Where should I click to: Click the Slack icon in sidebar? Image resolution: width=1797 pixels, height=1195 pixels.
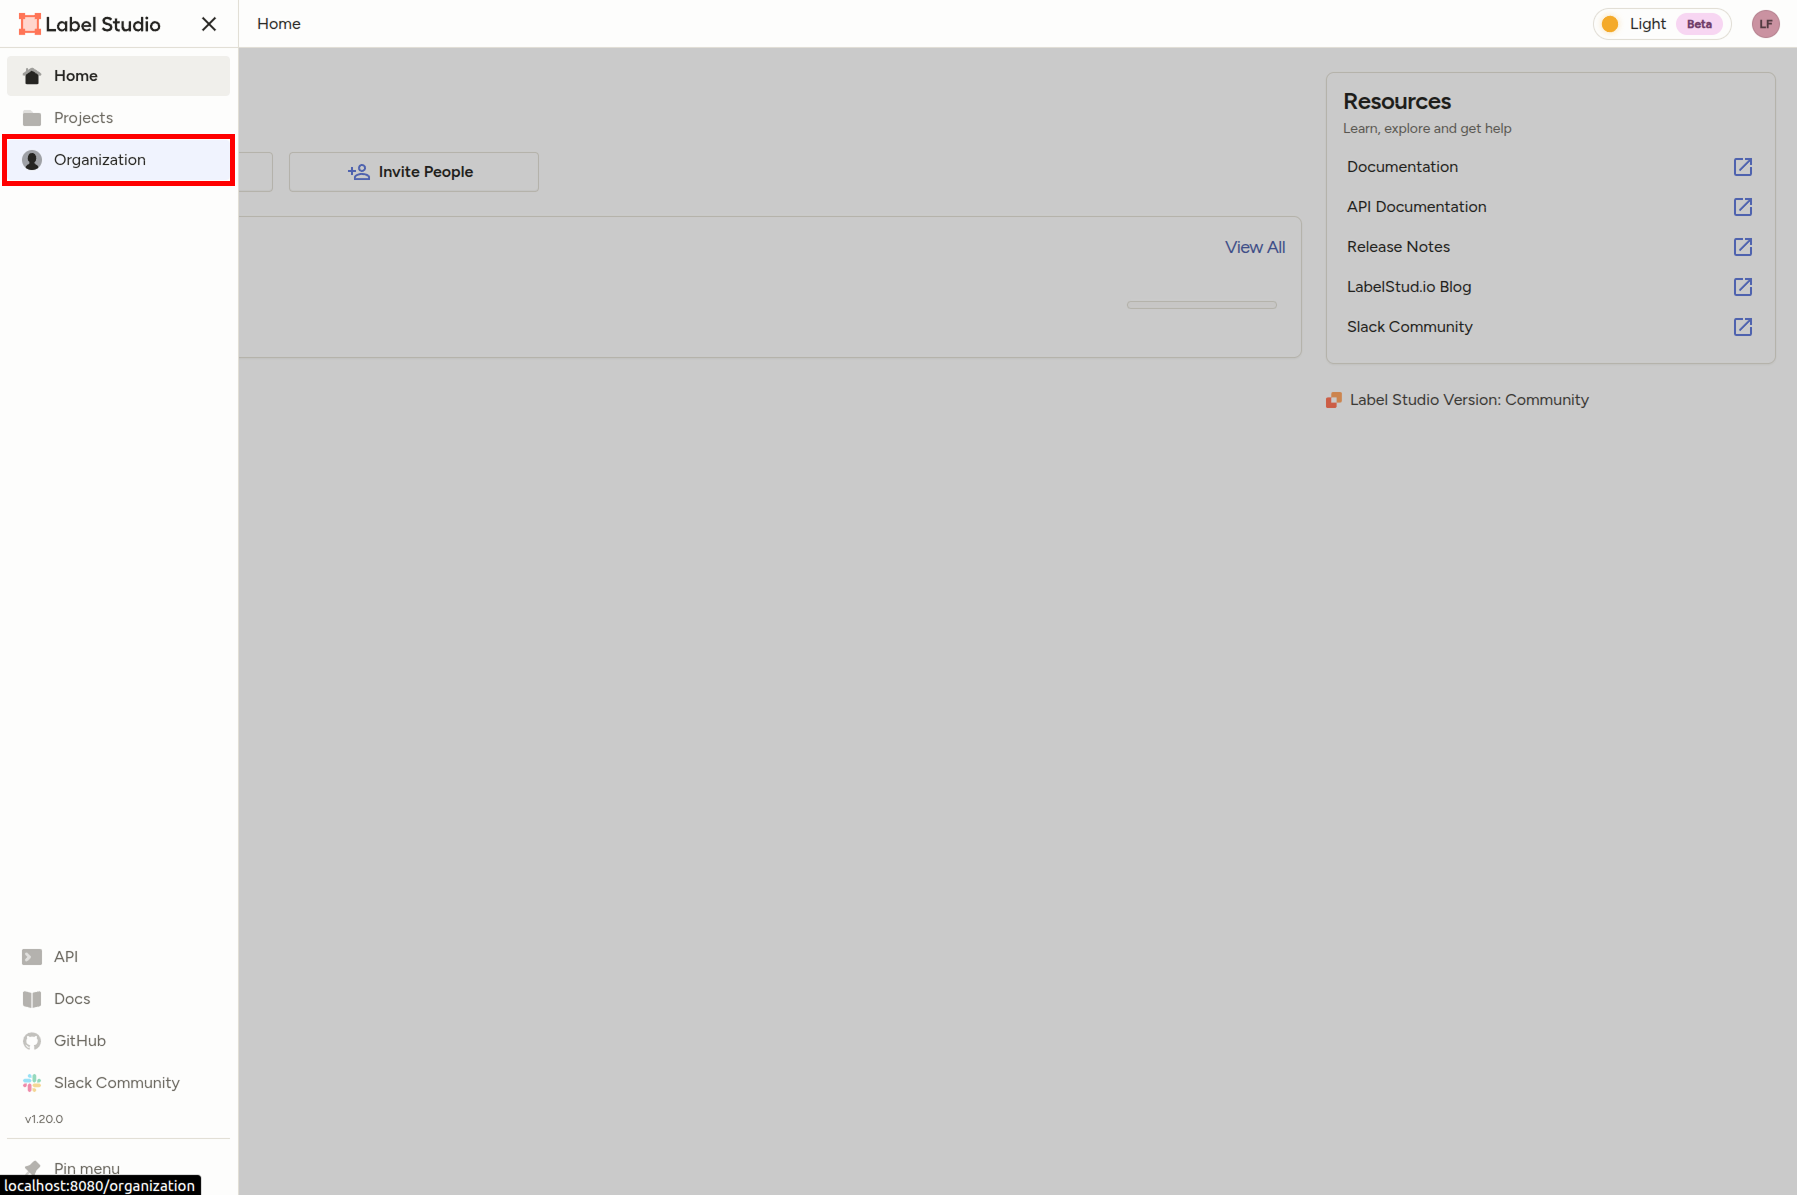click(31, 1082)
